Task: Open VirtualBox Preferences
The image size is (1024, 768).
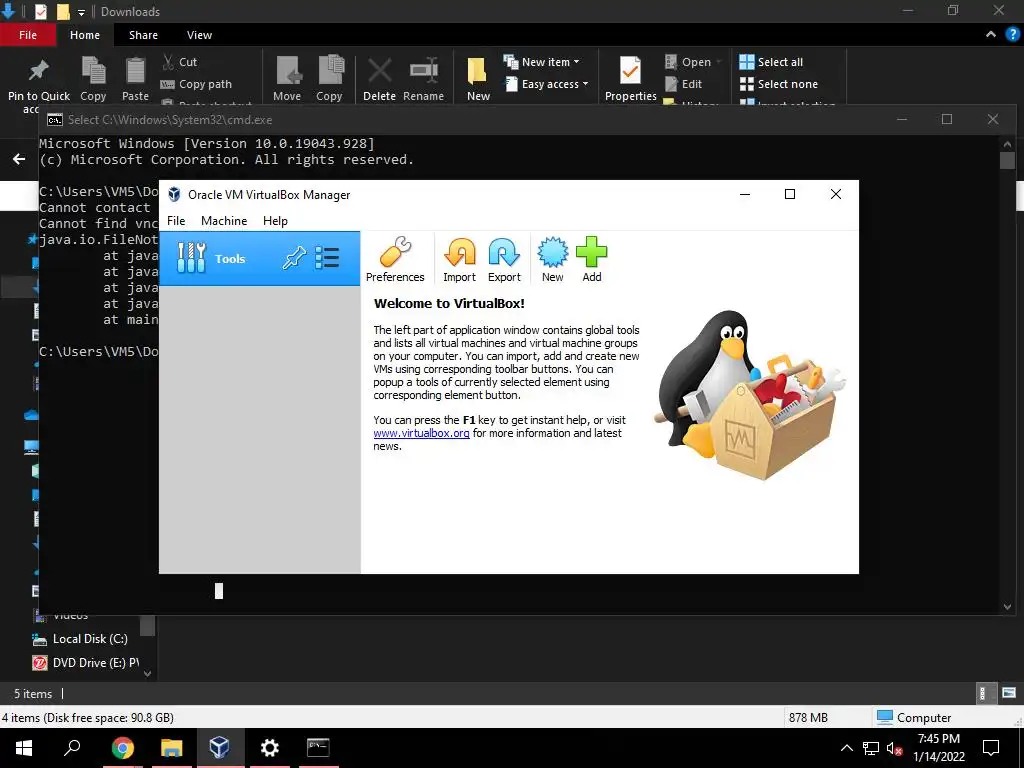Action: tap(395, 259)
